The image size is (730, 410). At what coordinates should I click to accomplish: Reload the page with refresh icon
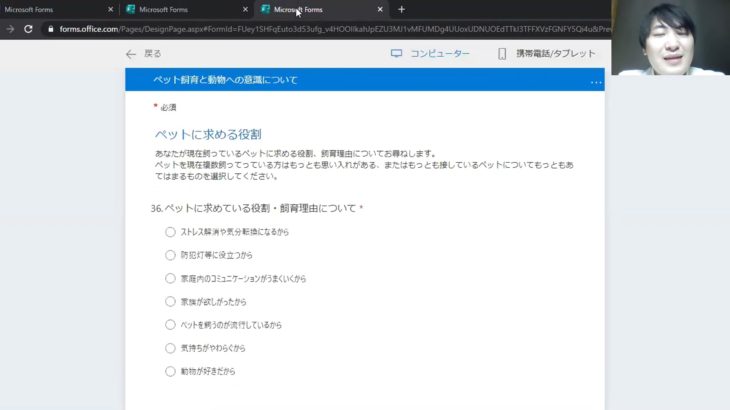tap(28, 29)
